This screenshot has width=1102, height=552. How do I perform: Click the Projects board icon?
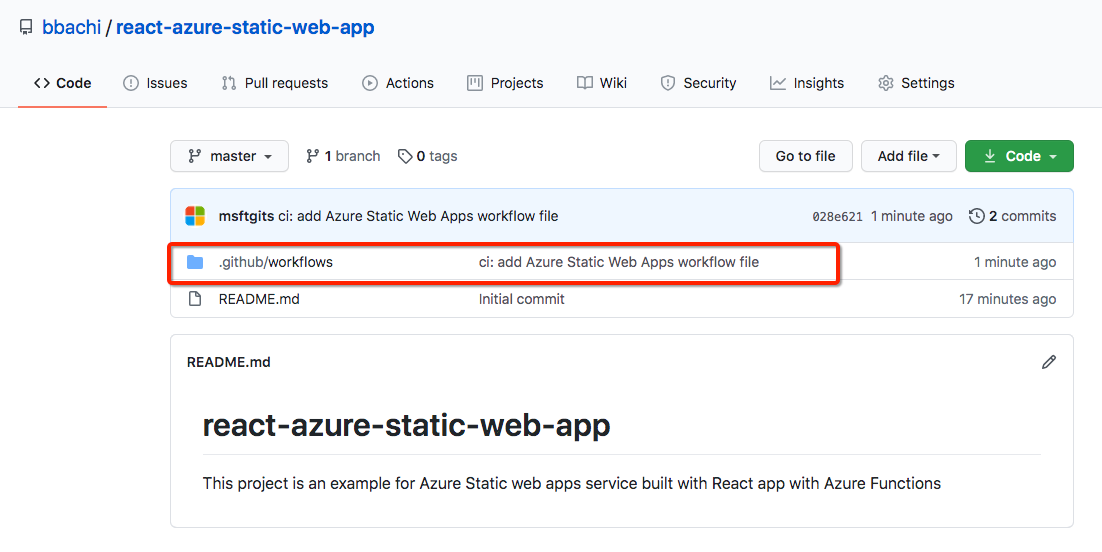point(475,83)
